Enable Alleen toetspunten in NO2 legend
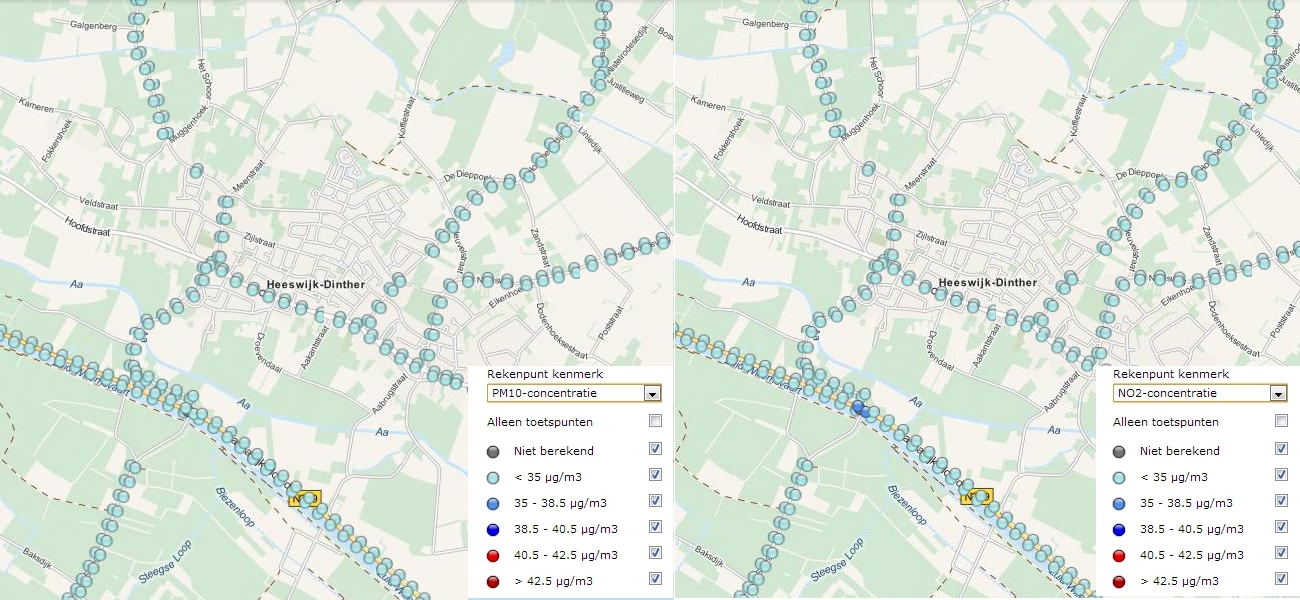This screenshot has height=600, width=1300. 1281,421
